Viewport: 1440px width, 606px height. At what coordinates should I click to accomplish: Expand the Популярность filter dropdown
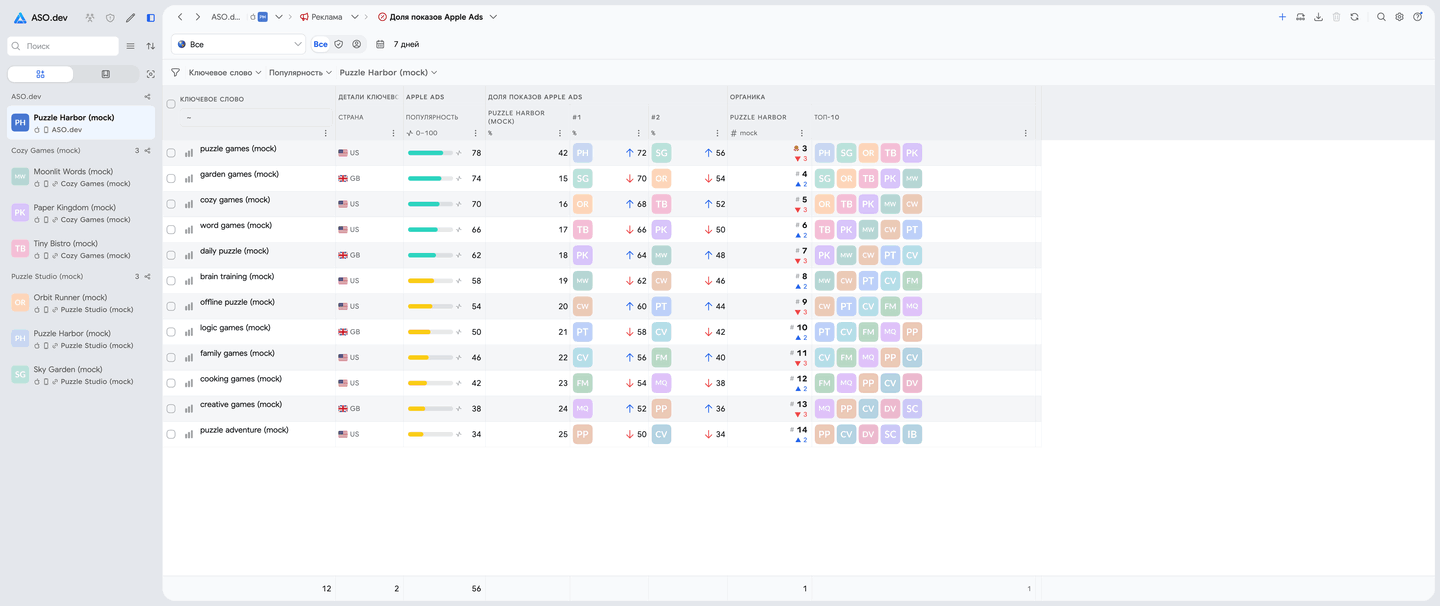pos(301,72)
